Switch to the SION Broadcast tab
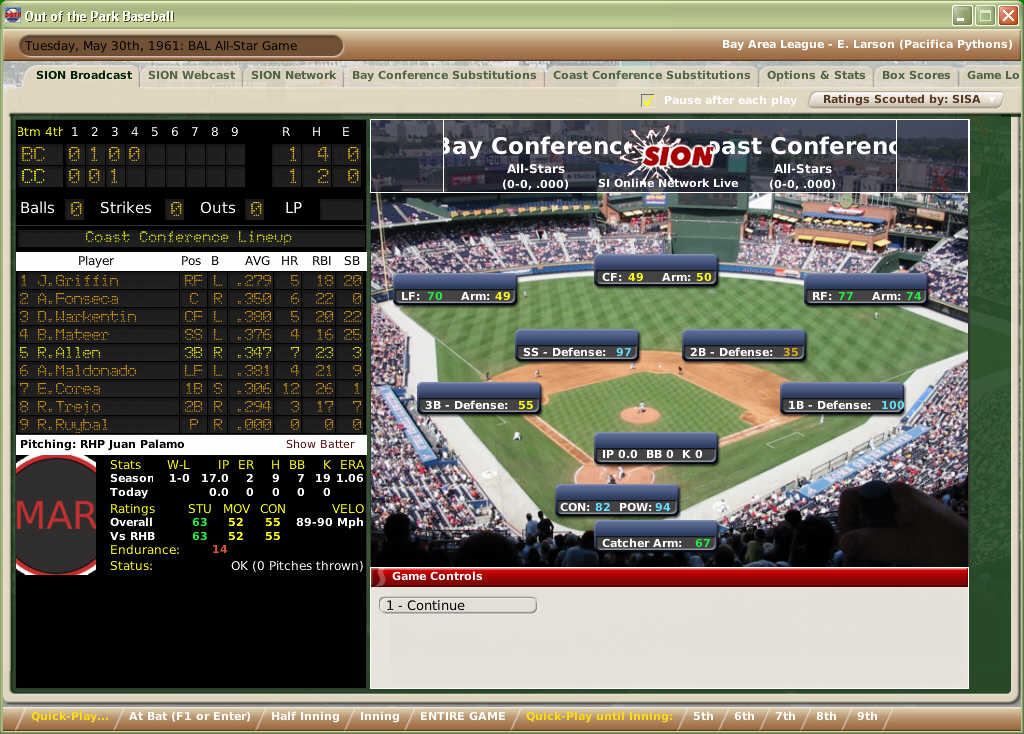 click(84, 75)
